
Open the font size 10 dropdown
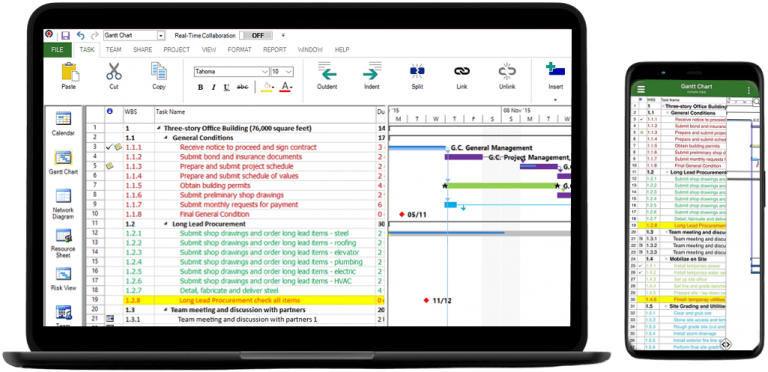click(289, 71)
